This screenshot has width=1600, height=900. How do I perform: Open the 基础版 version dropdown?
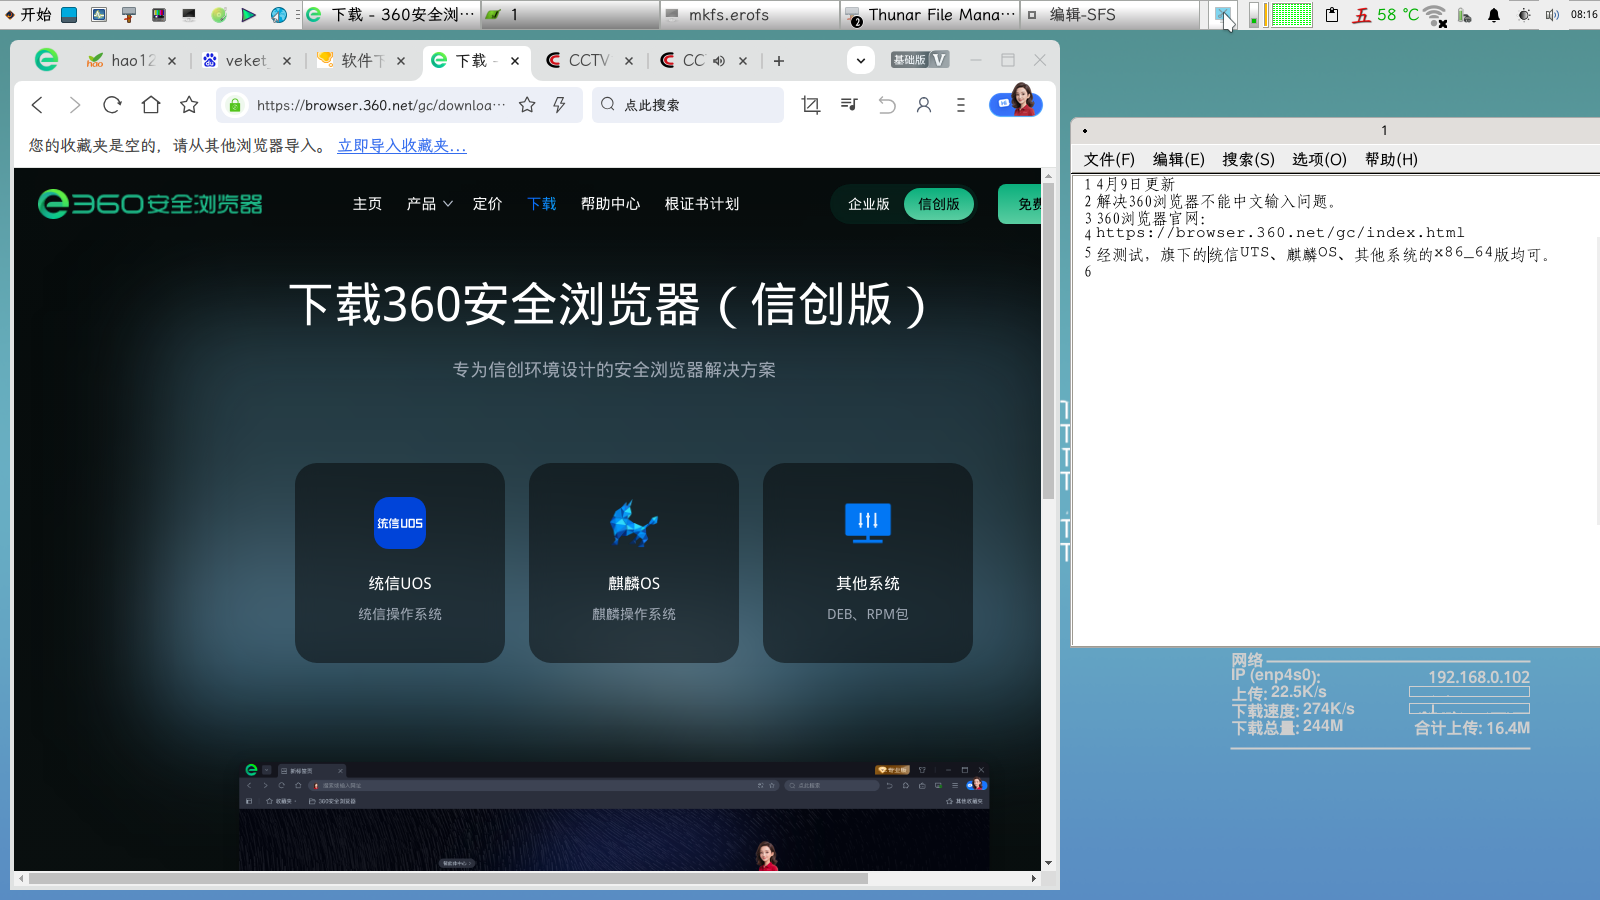click(x=911, y=60)
